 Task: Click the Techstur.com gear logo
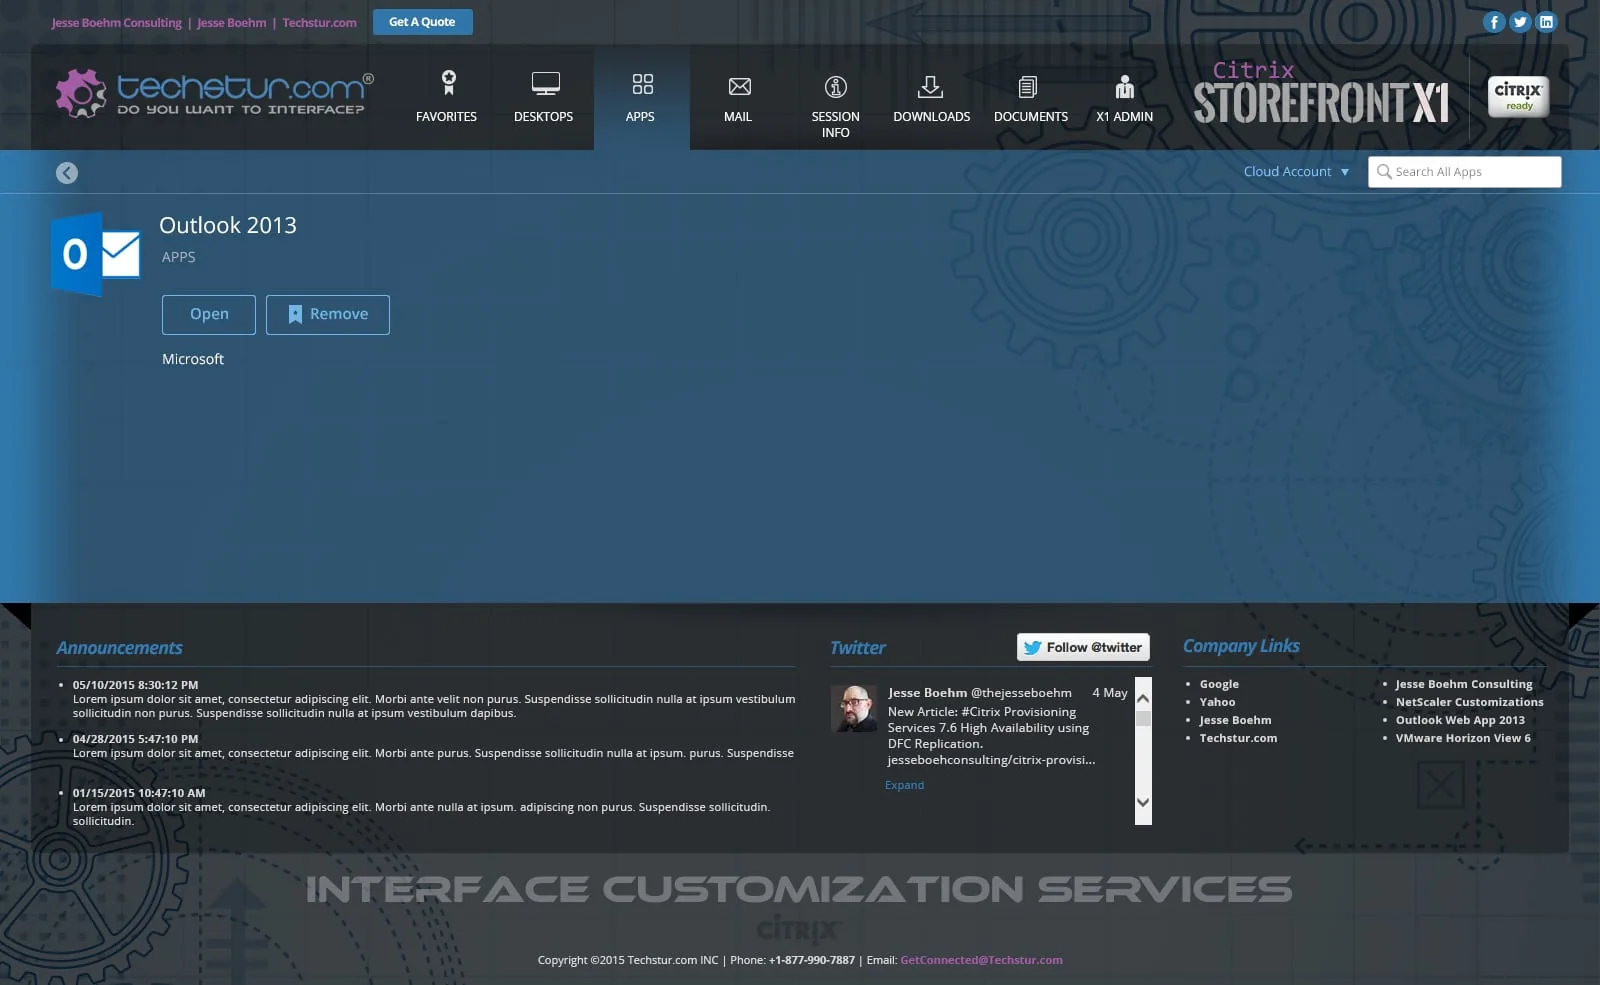(x=80, y=93)
